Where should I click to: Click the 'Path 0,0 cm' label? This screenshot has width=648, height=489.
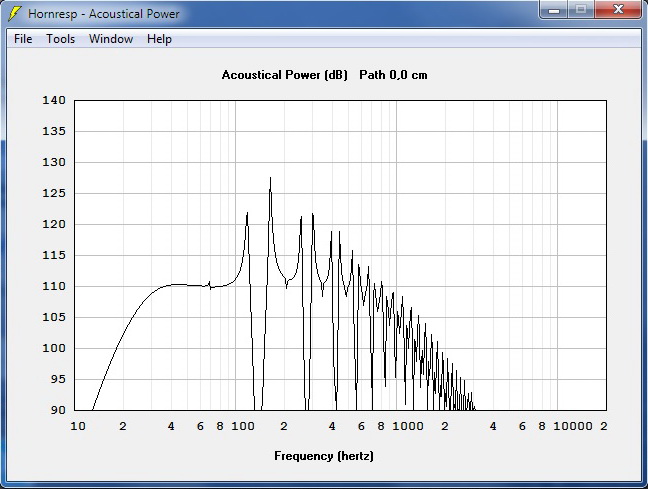[x=393, y=75]
